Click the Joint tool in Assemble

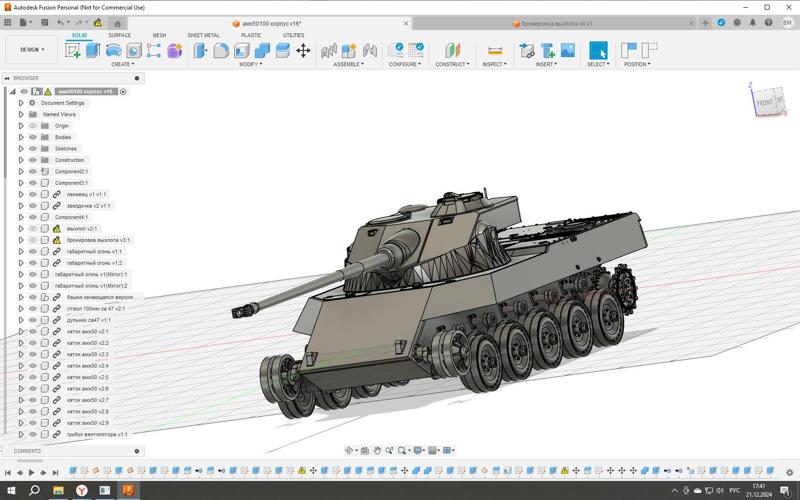(370, 50)
